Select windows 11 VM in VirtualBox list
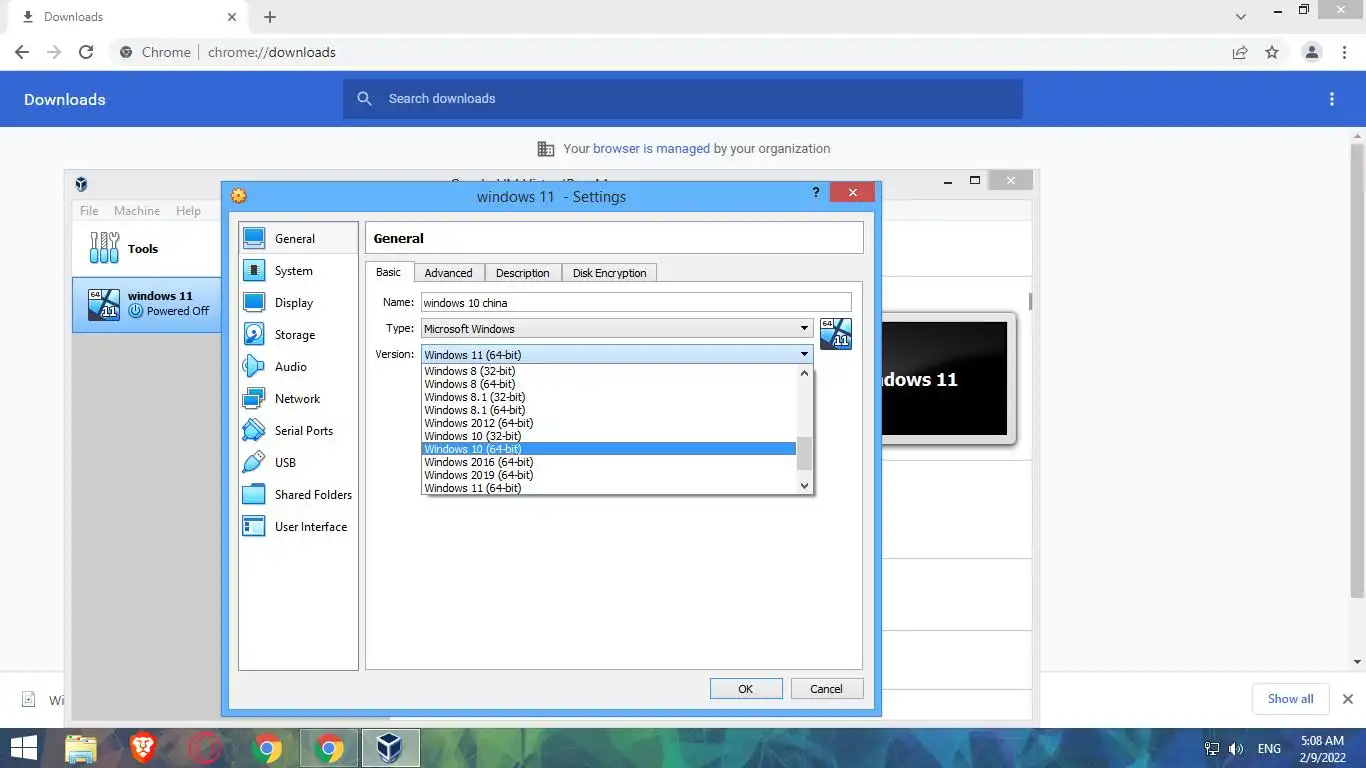The height and width of the screenshot is (768, 1366). pos(147,304)
